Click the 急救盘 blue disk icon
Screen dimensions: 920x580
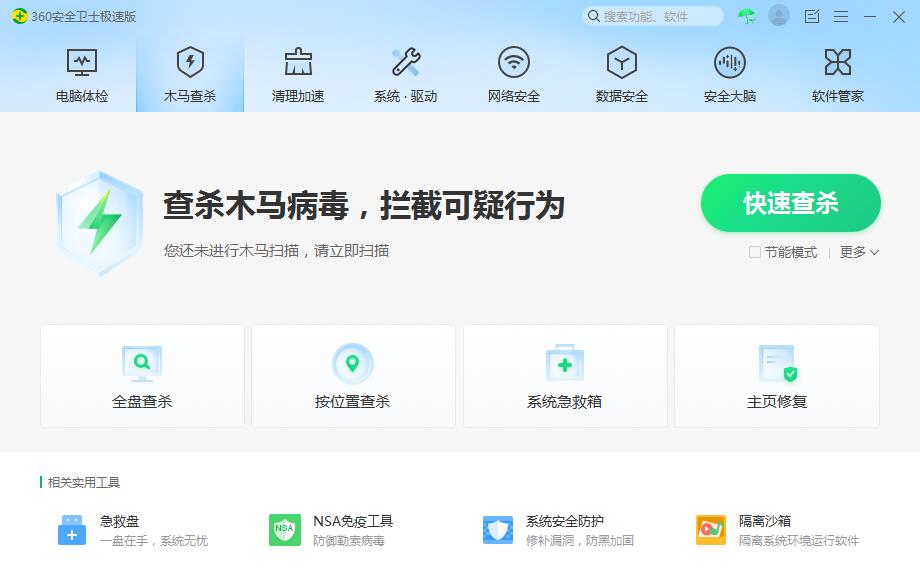72,530
